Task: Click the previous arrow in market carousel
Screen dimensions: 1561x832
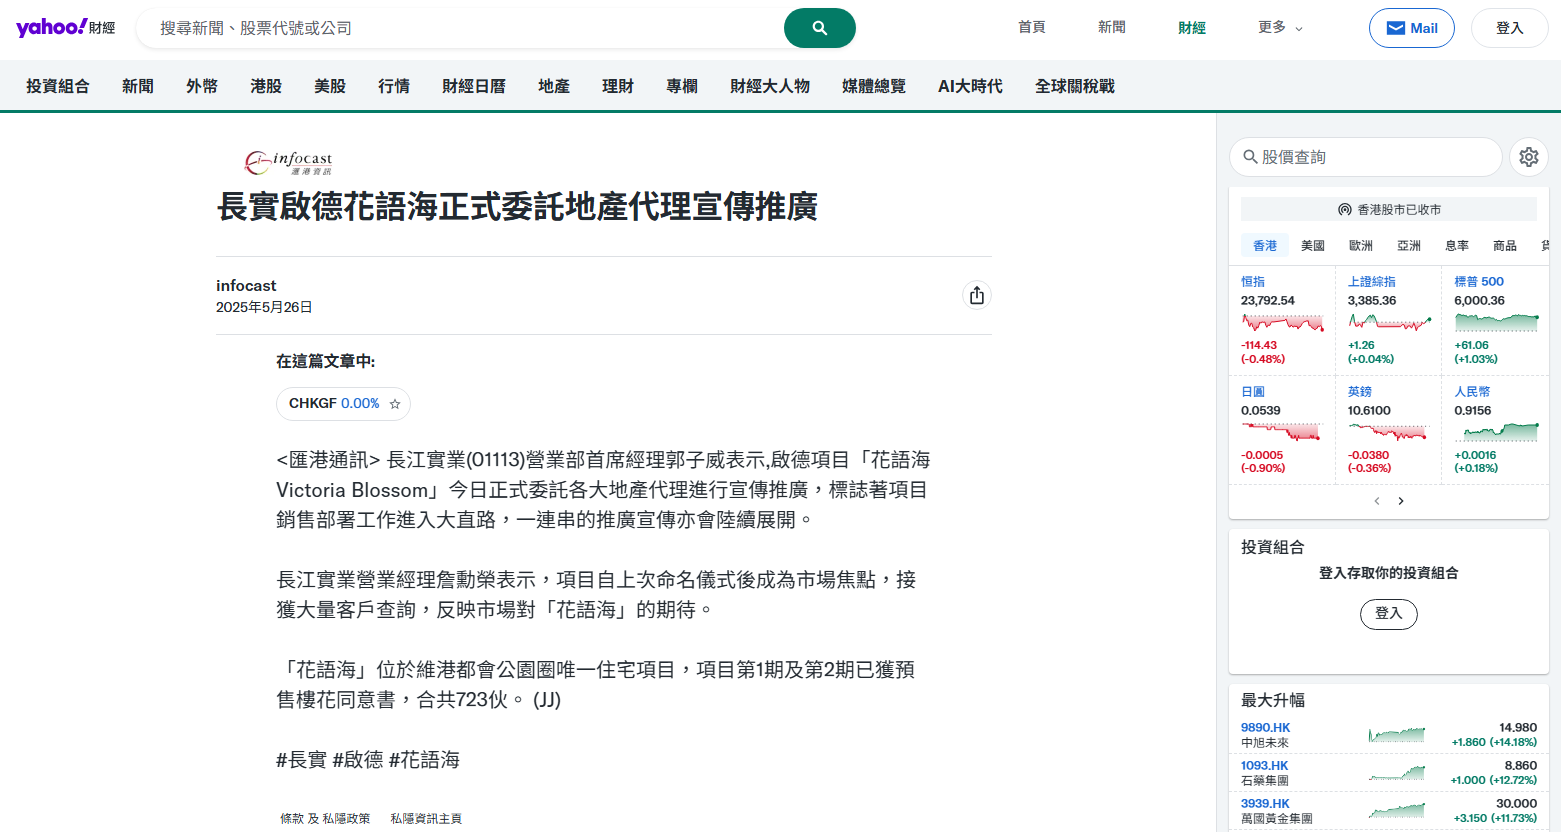Action: click(1377, 501)
